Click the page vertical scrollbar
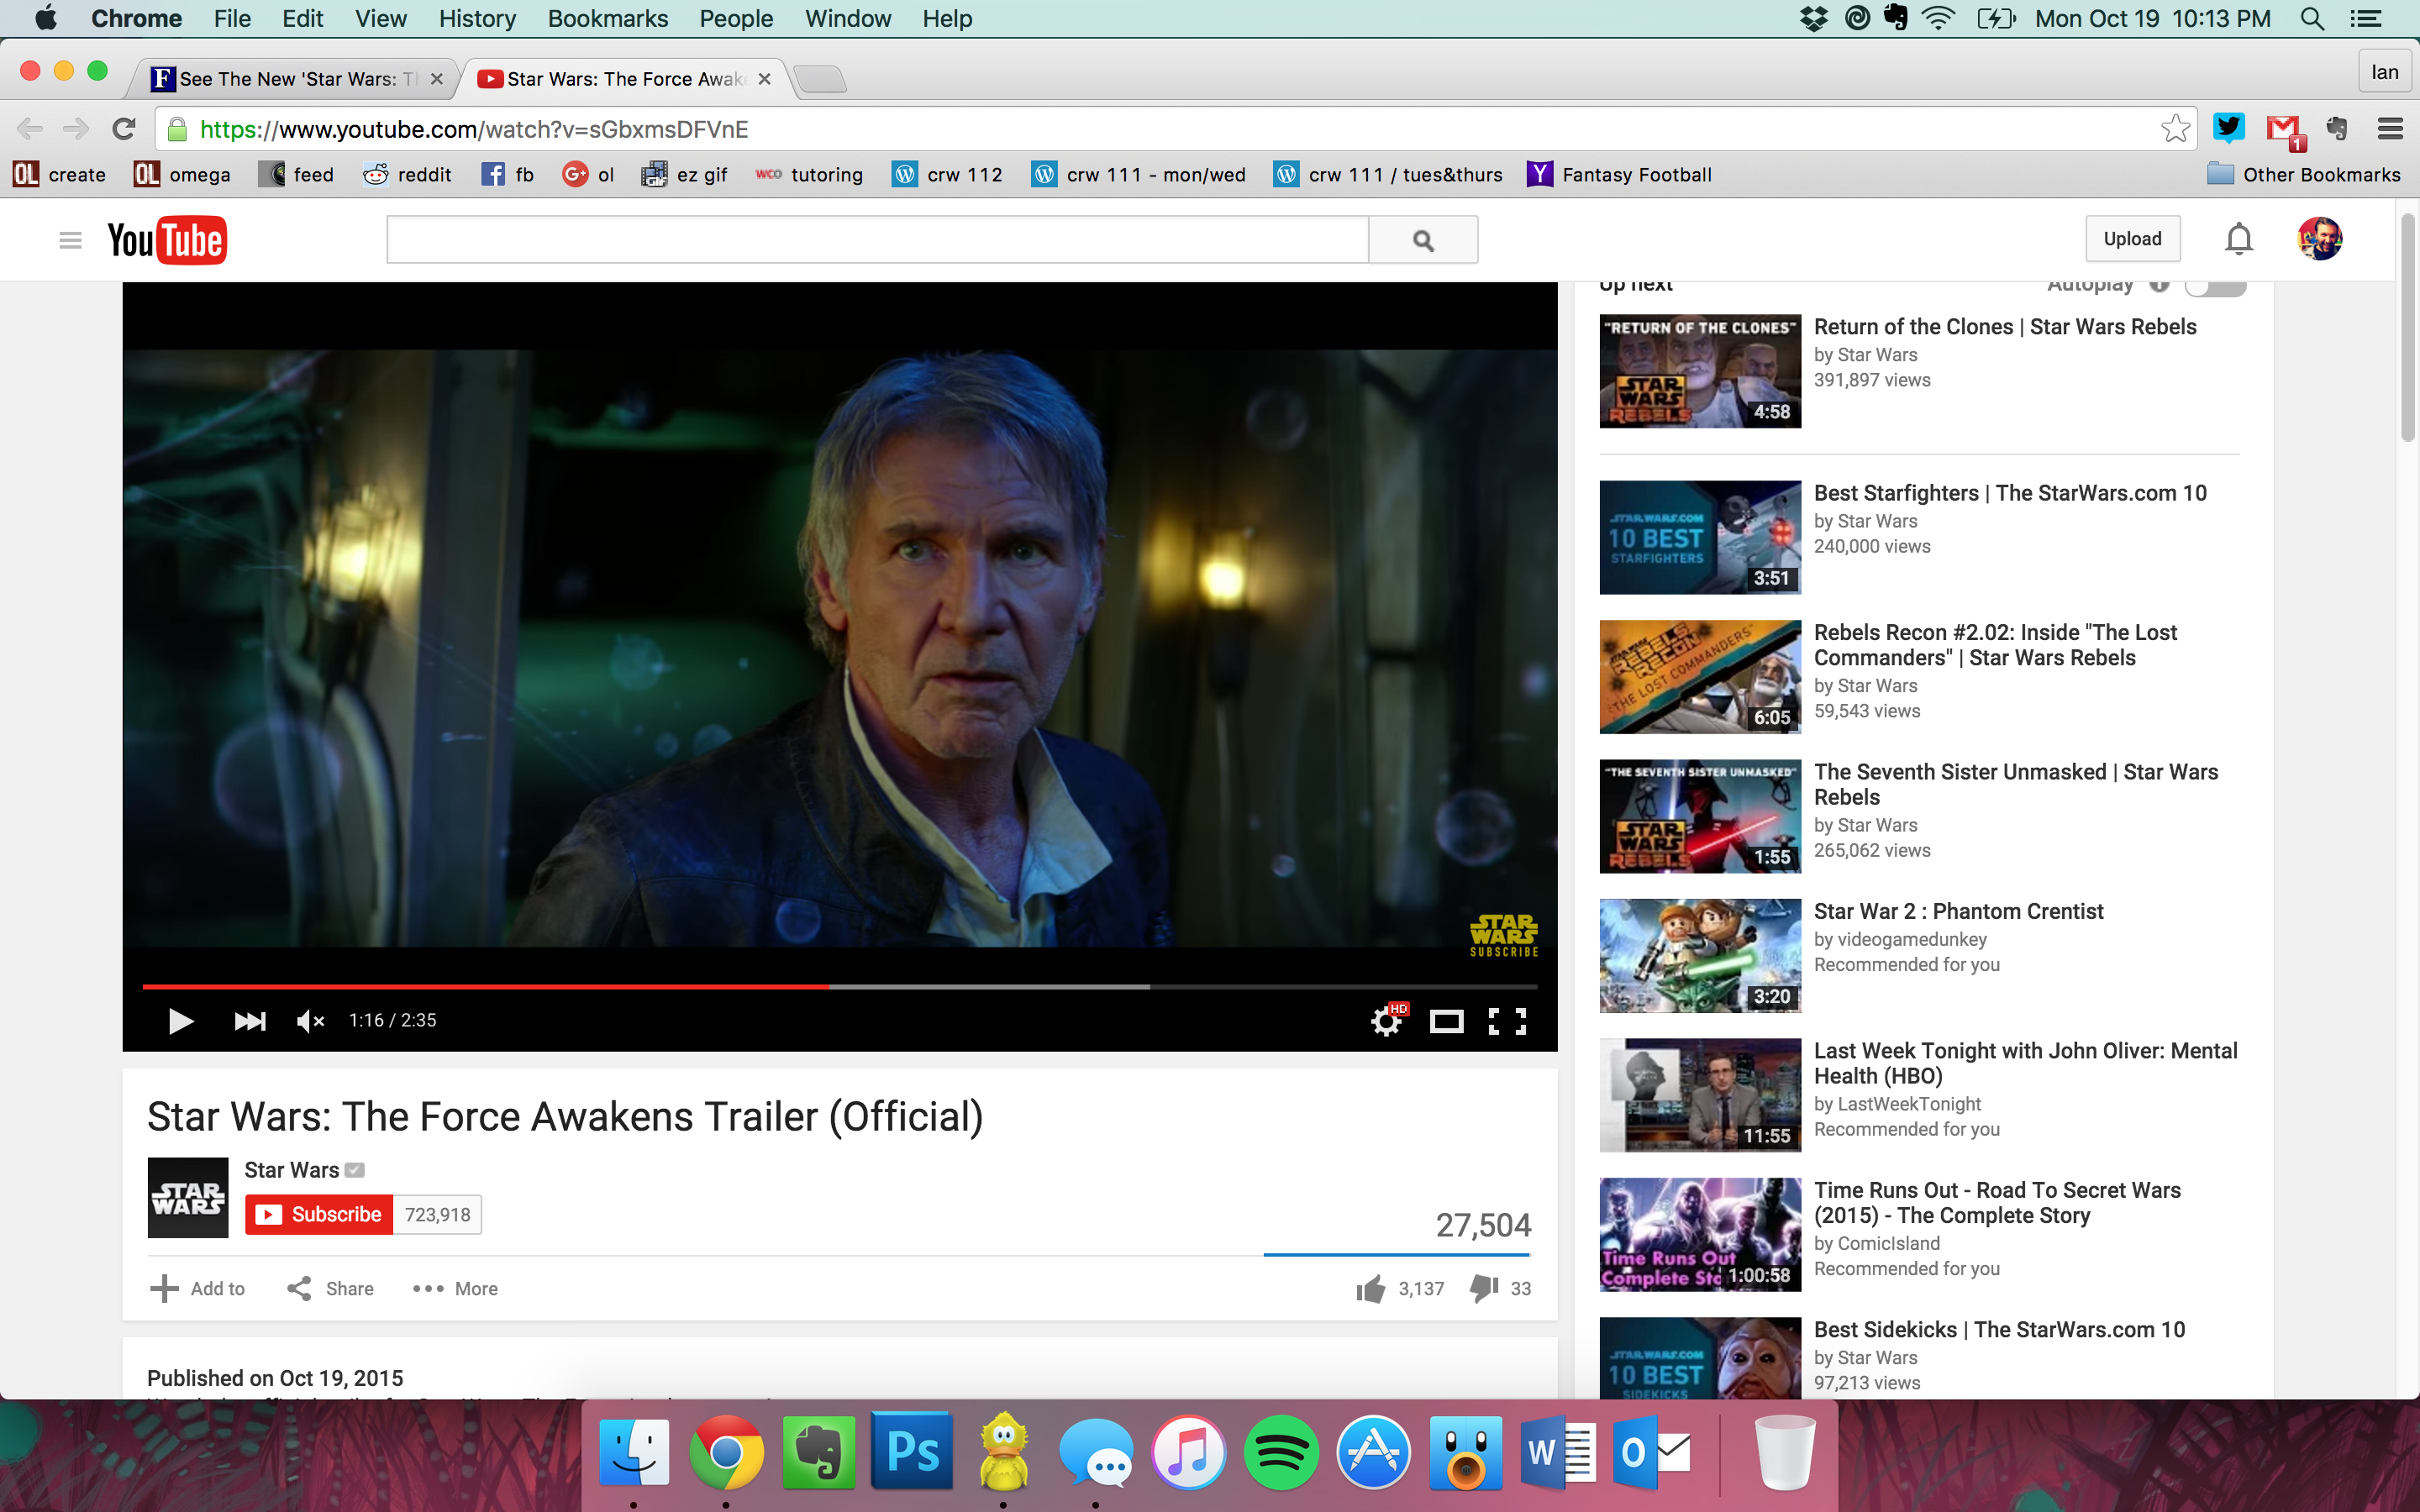Screen dimensions: 2420x1512 (2407, 327)
